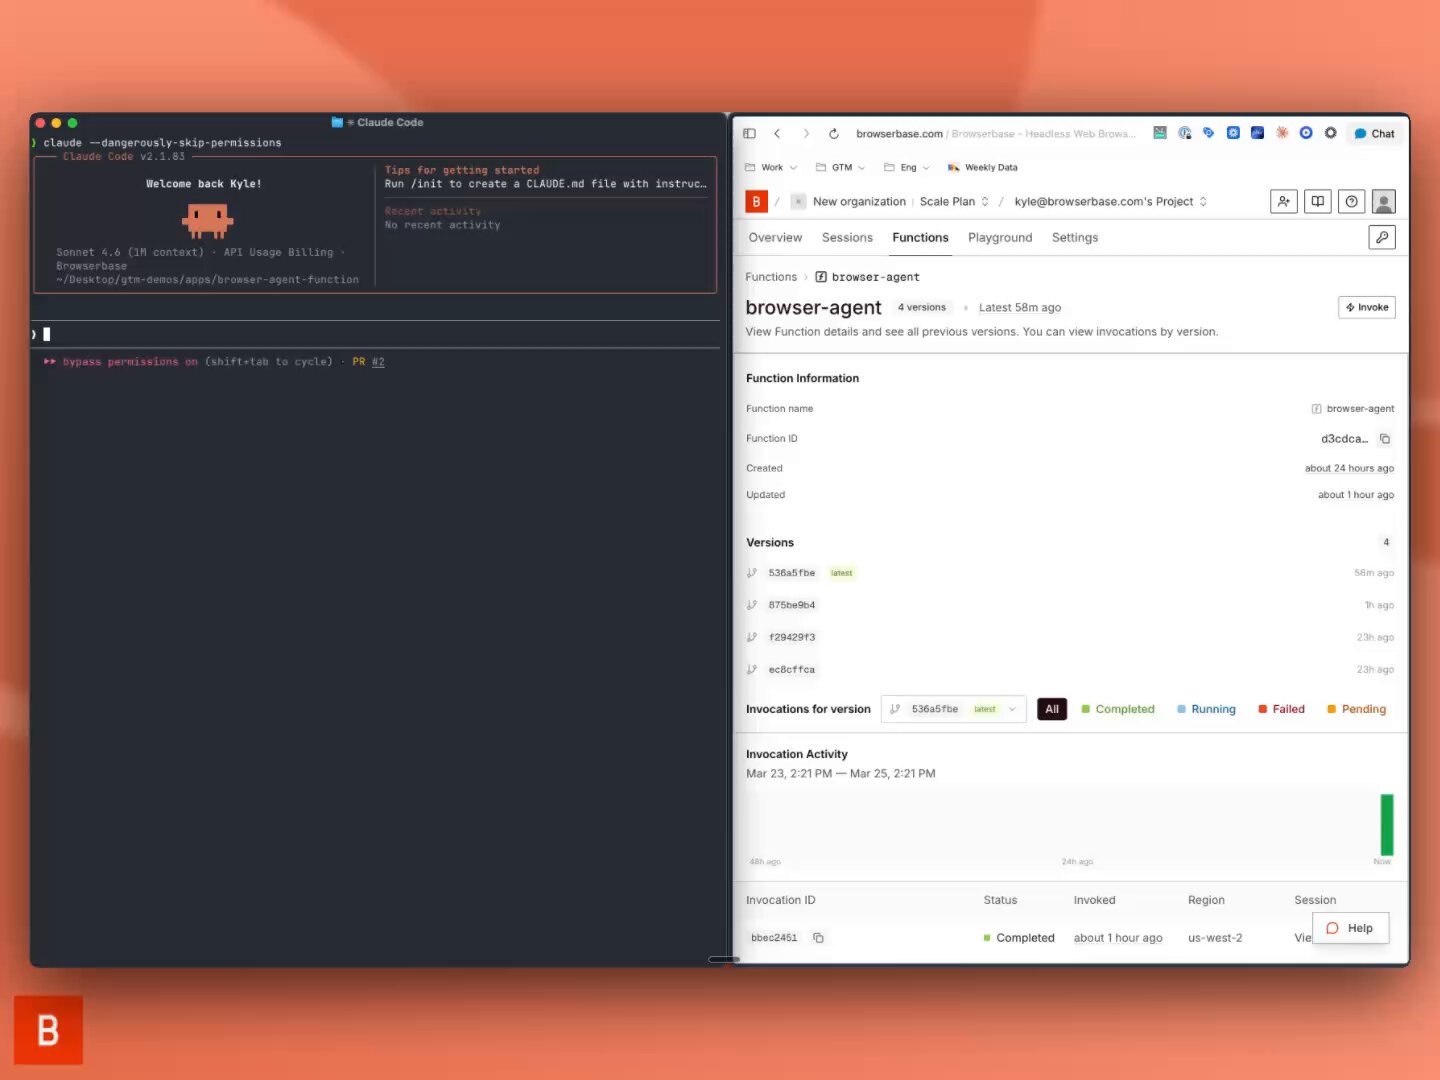This screenshot has width=1440, height=1080.
Task: Click the Browserbase B logo
Action: (x=756, y=202)
